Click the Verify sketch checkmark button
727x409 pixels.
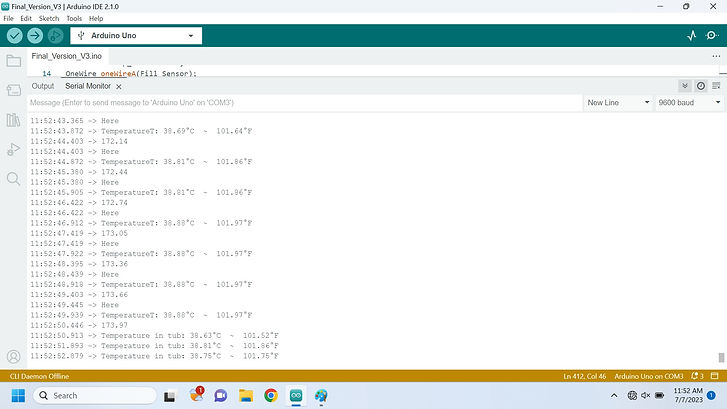pyautogui.click(x=14, y=36)
